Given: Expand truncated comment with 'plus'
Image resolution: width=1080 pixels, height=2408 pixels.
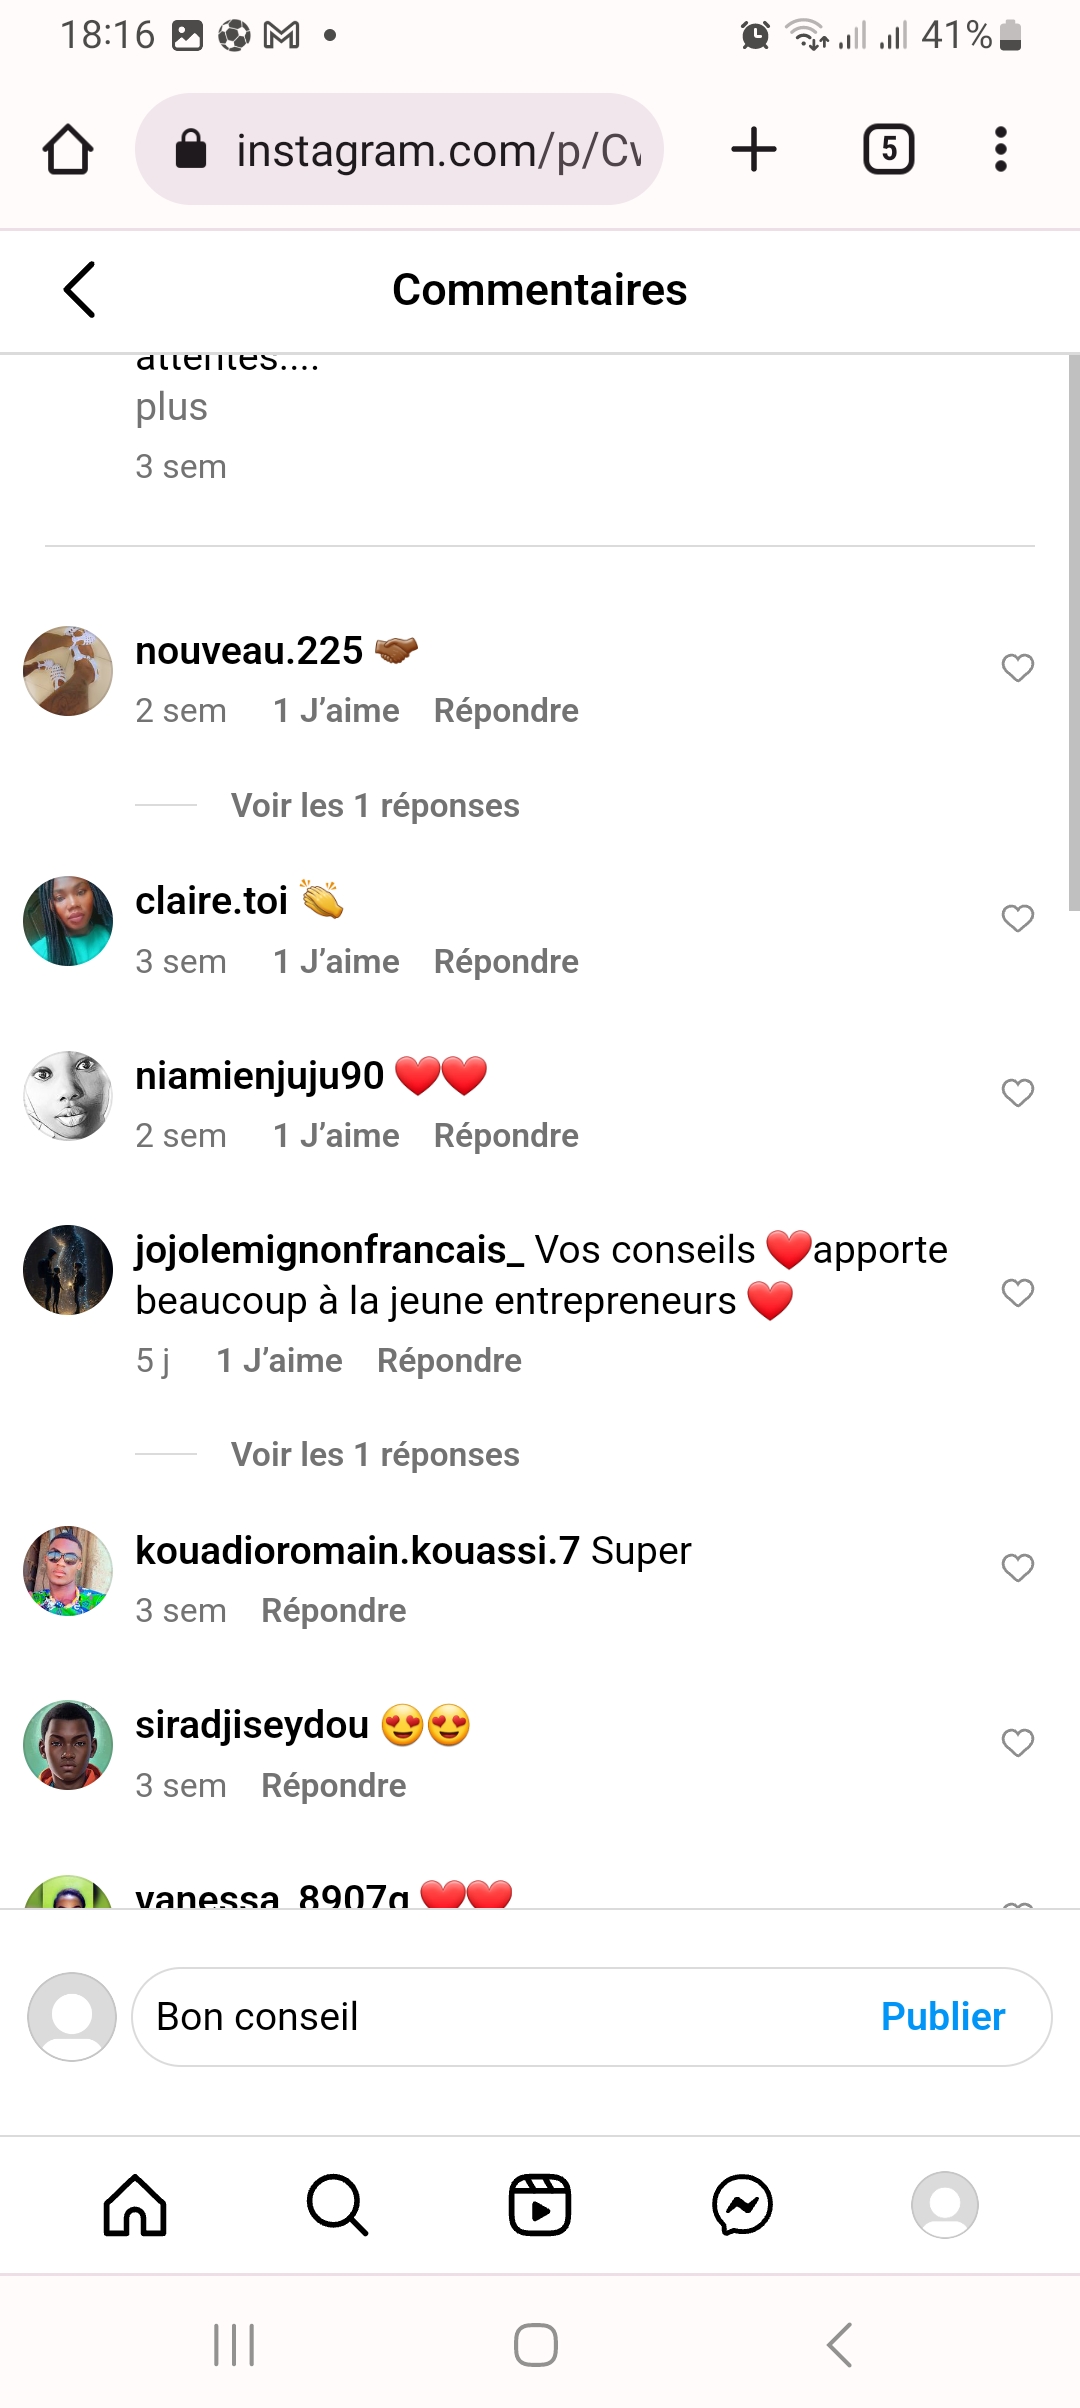Looking at the screenshot, I should 172,408.
